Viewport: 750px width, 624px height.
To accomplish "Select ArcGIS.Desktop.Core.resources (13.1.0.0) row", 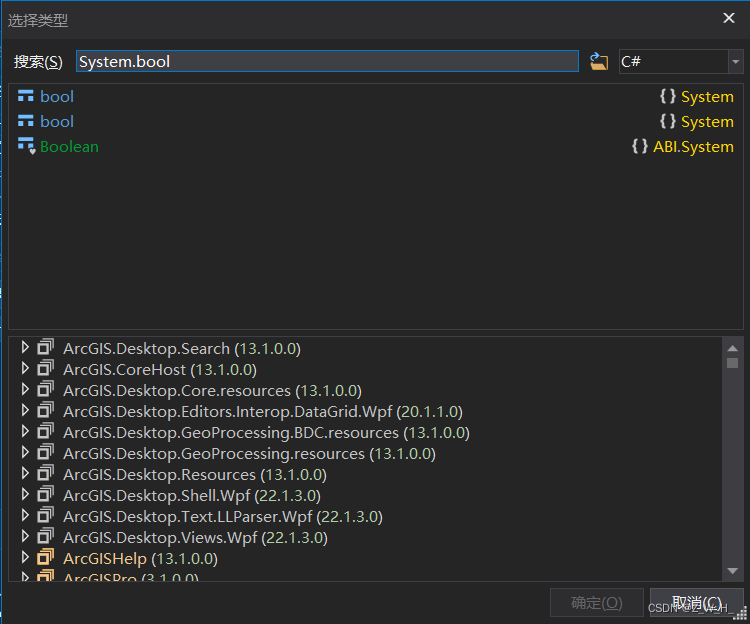I will (212, 391).
